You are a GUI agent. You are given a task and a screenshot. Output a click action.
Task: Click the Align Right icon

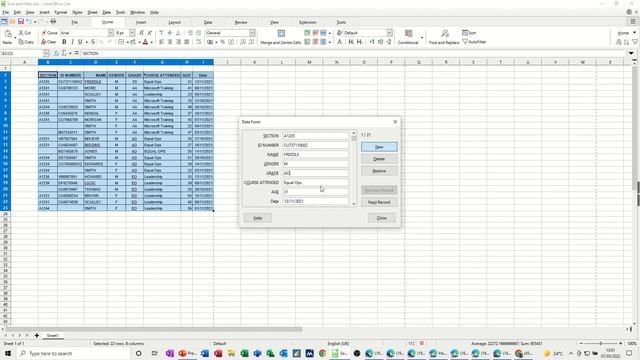(178, 42)
